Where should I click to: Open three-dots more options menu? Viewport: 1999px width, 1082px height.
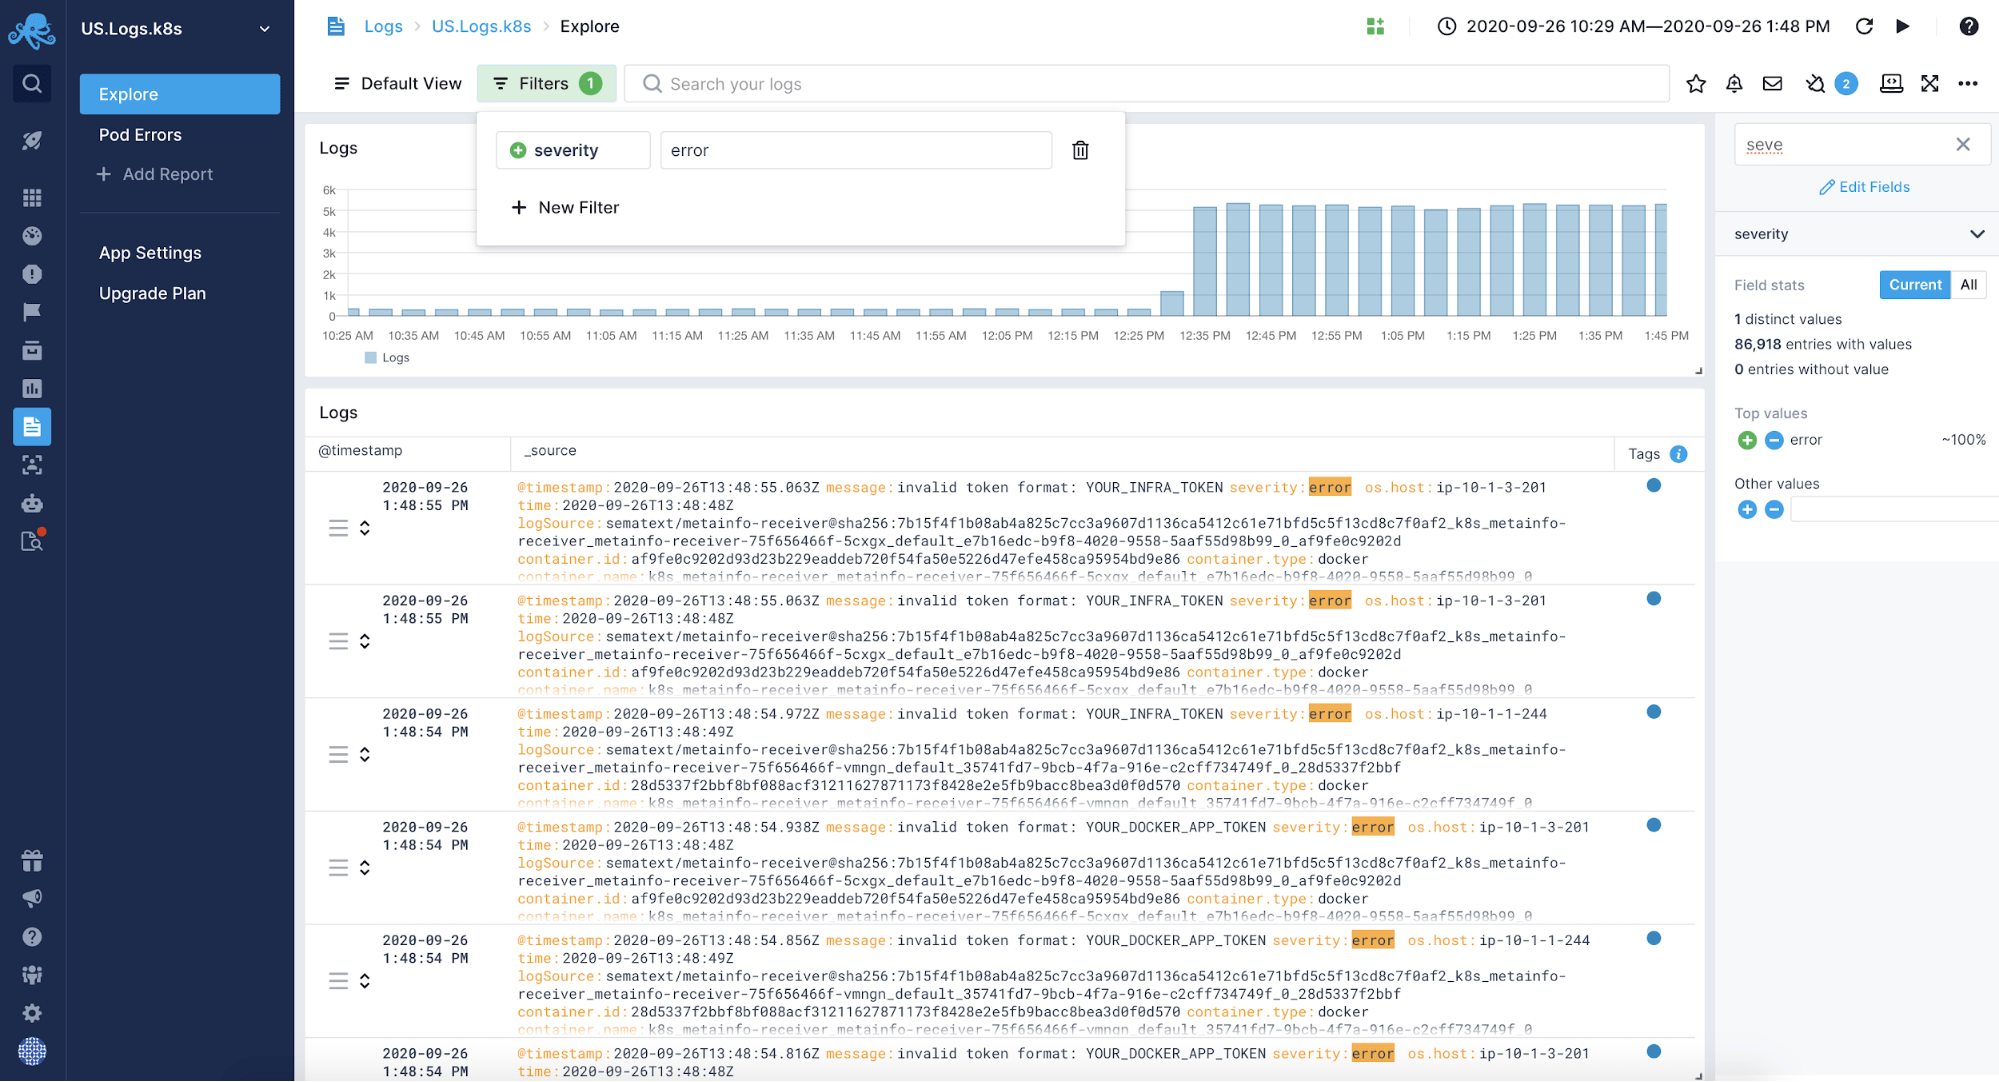click(x=1968, y=84)
